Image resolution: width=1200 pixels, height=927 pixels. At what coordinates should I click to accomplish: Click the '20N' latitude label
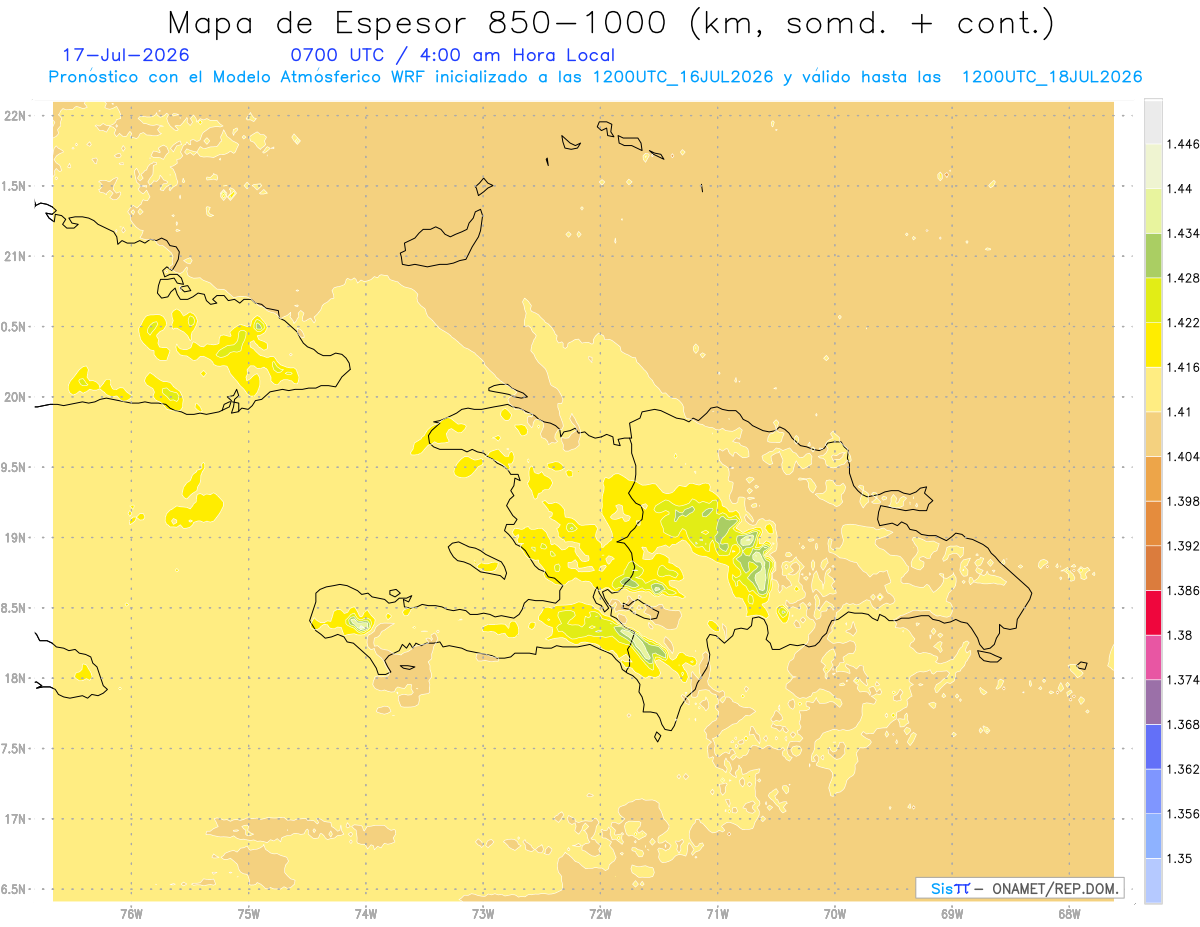point(17,397)
